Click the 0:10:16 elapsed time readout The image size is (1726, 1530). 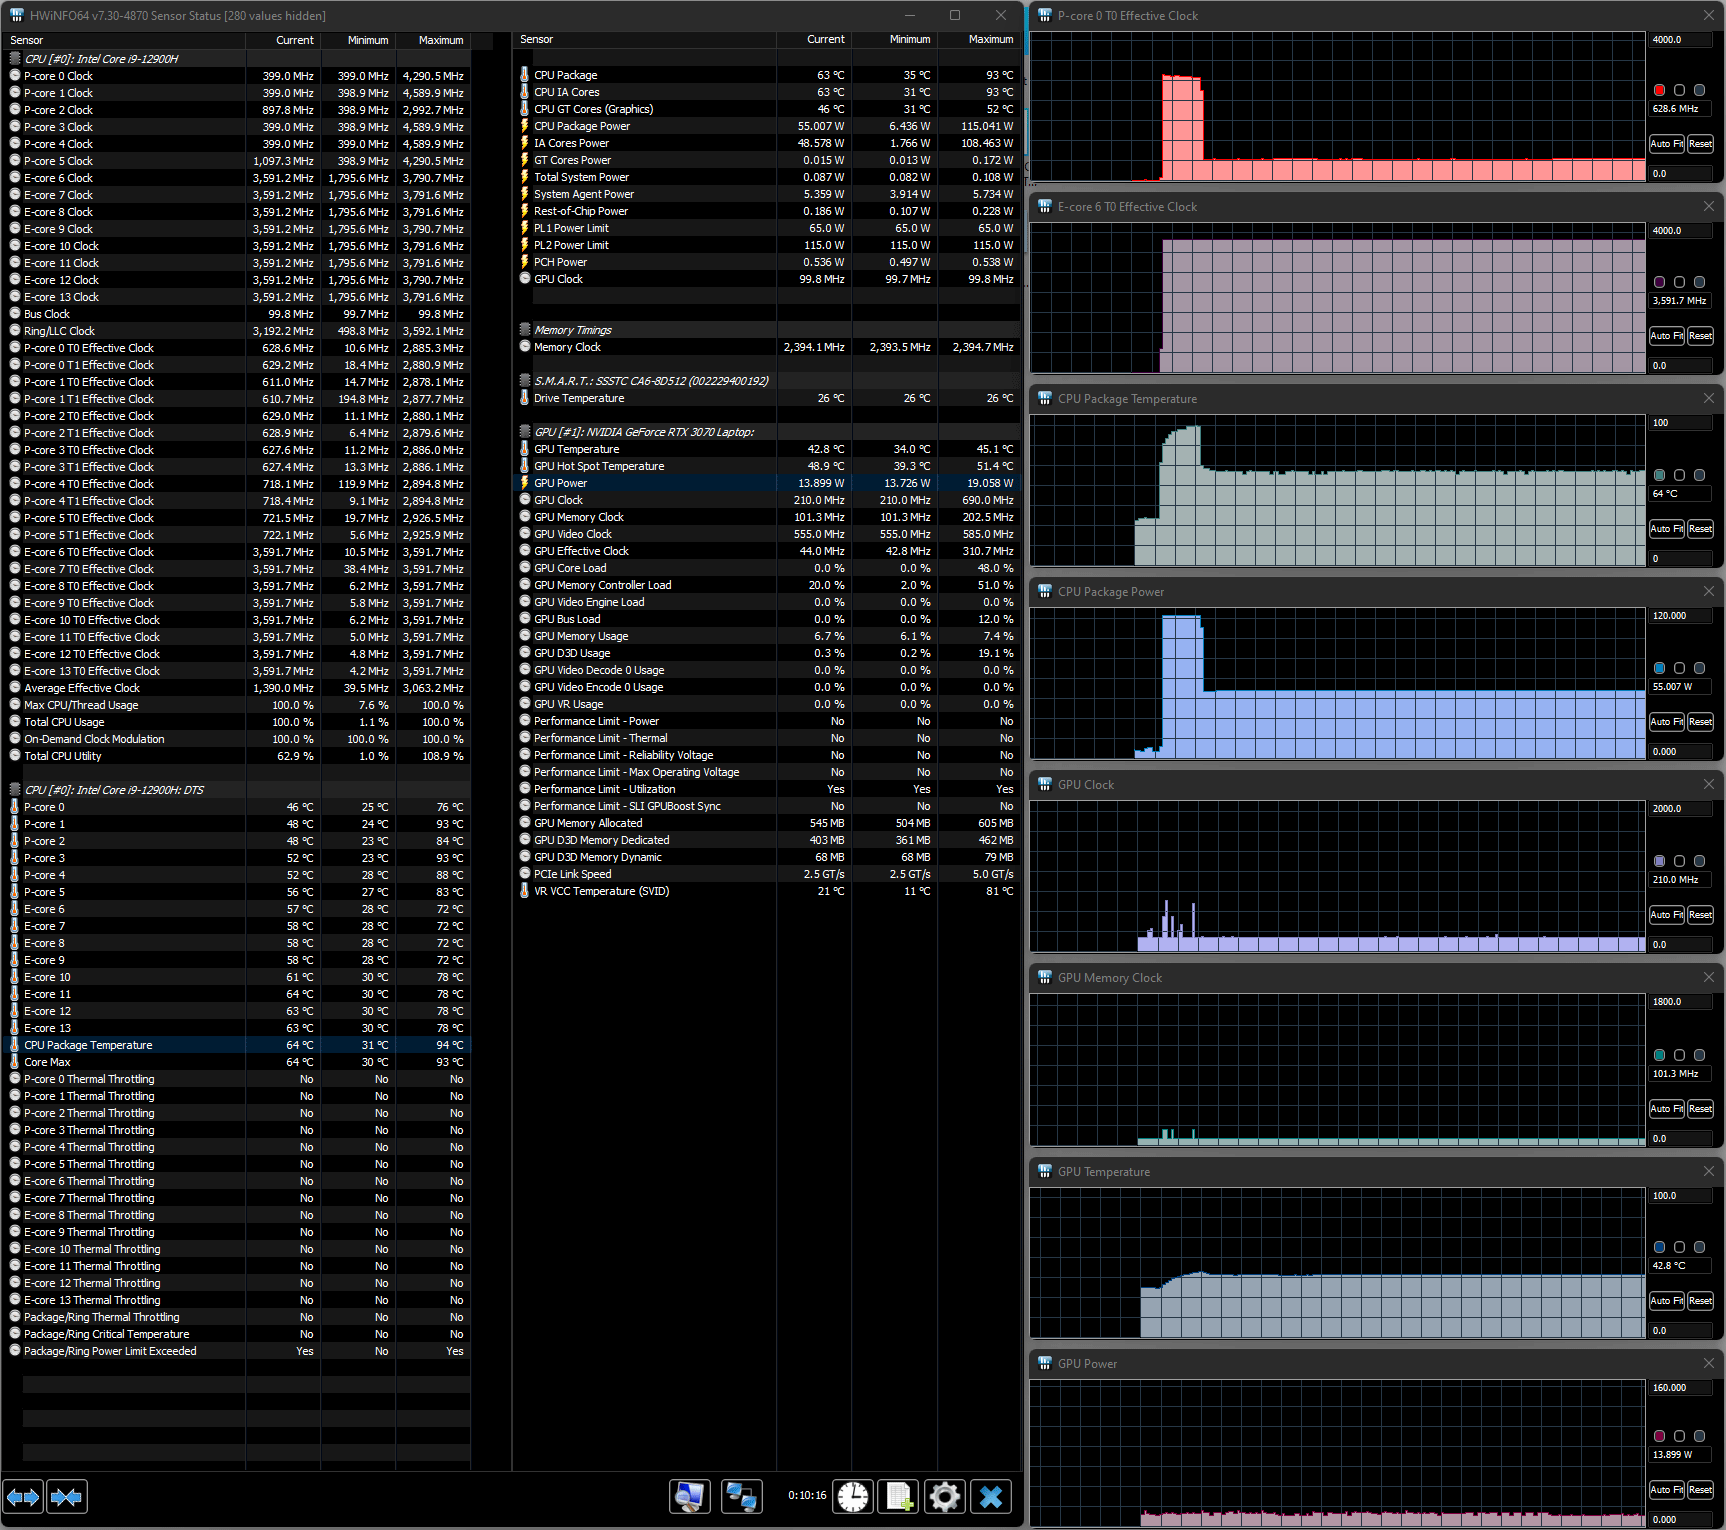[x=807, y=1496]
